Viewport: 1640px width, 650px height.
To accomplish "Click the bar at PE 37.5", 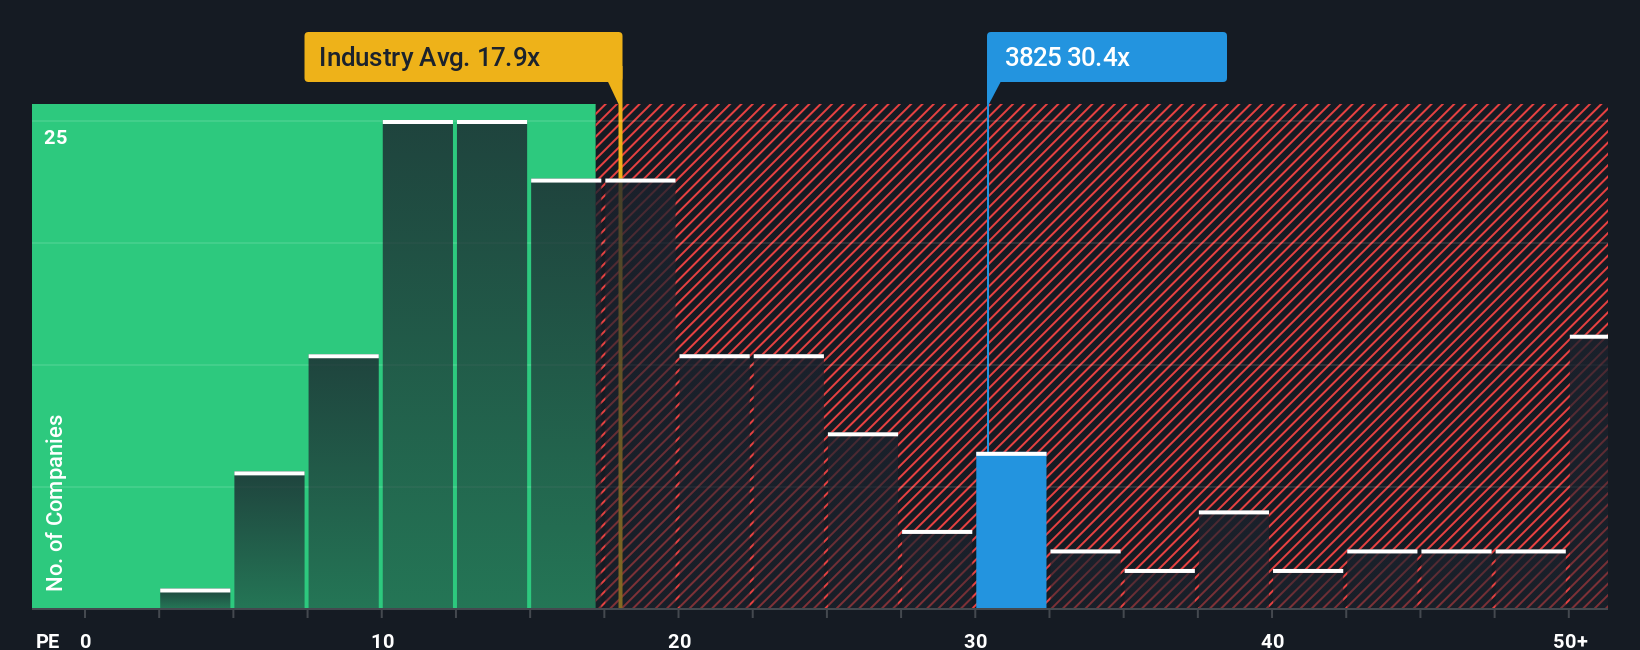I will point(1234,559).
